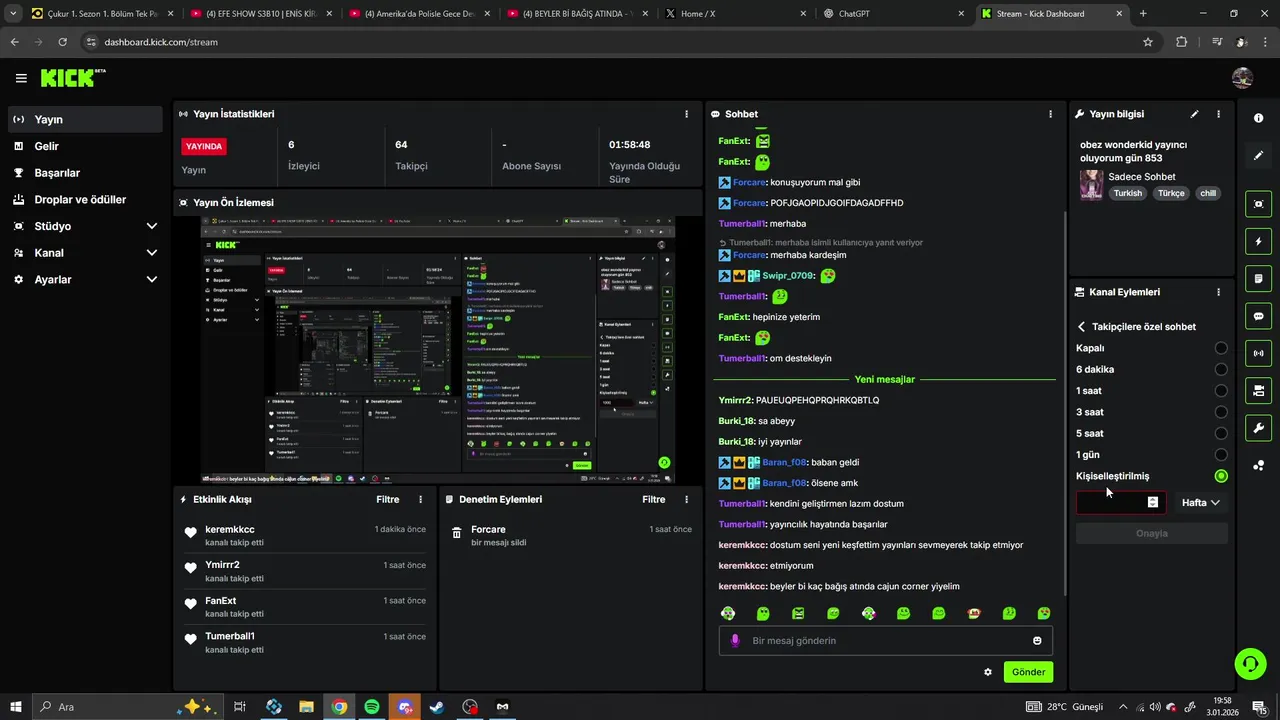The width and height of the screenshot is (1280, 720).
Task: Toggle the broadcast signal panel icon in sidebar
Action: pos(1258,353)
